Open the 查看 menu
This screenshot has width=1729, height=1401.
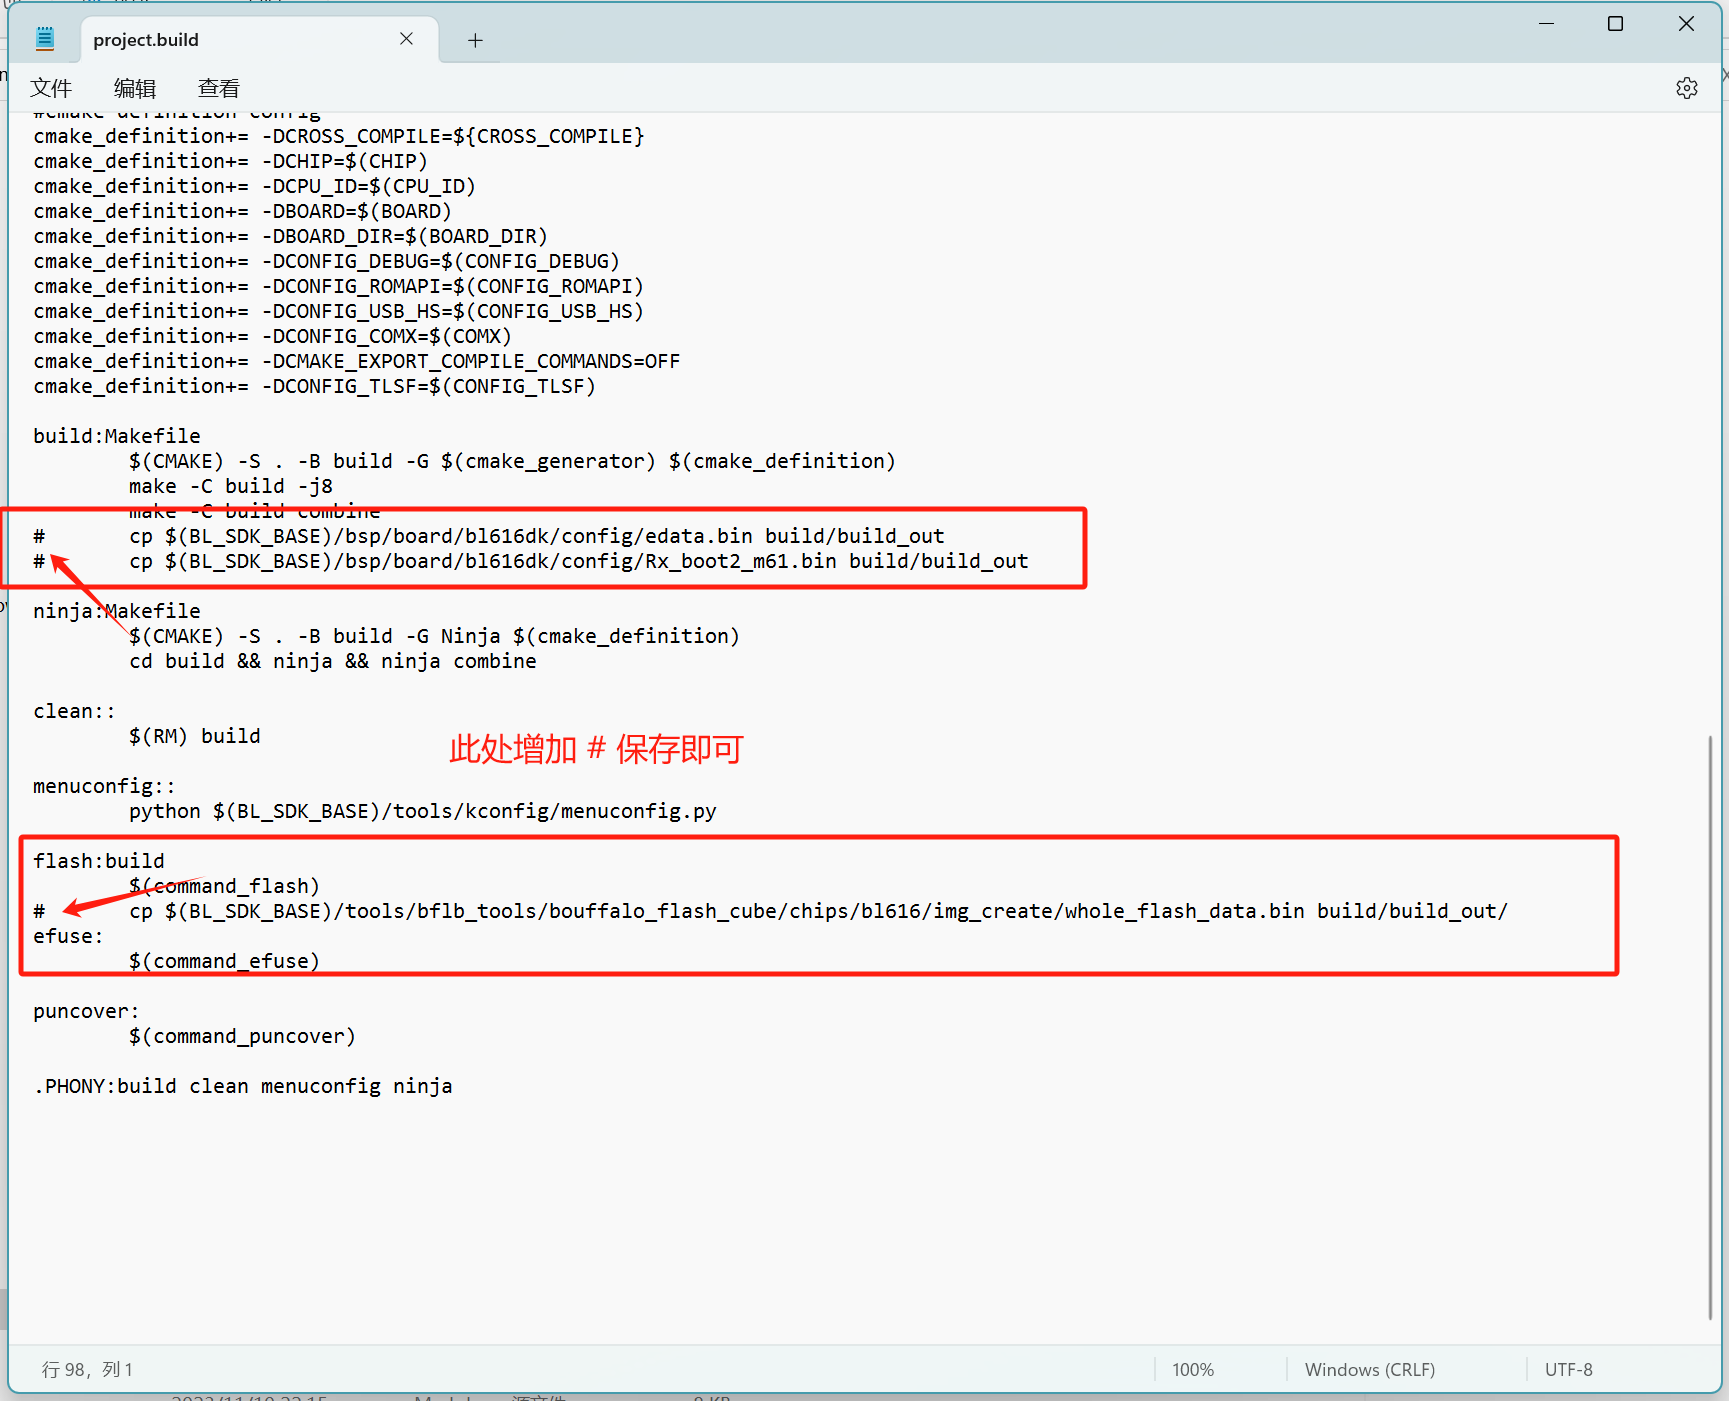(x=219, y=88)
